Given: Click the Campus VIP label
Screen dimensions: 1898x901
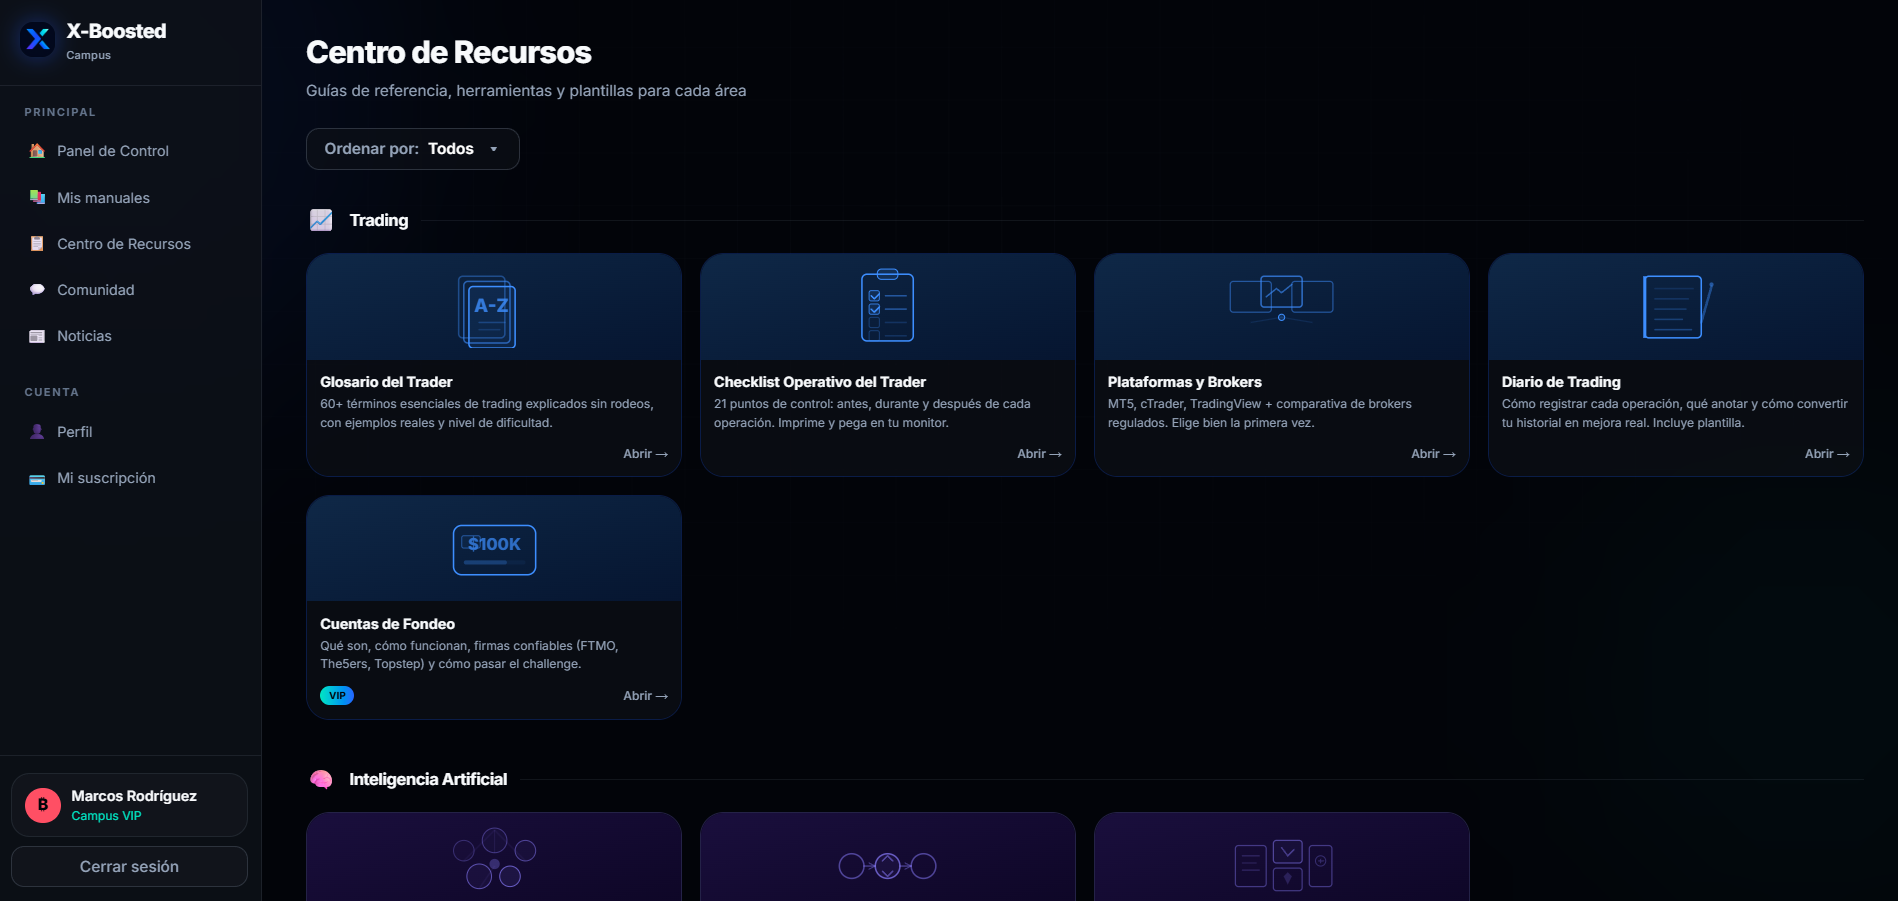Looking at the screenshot, I should (106, 816).
